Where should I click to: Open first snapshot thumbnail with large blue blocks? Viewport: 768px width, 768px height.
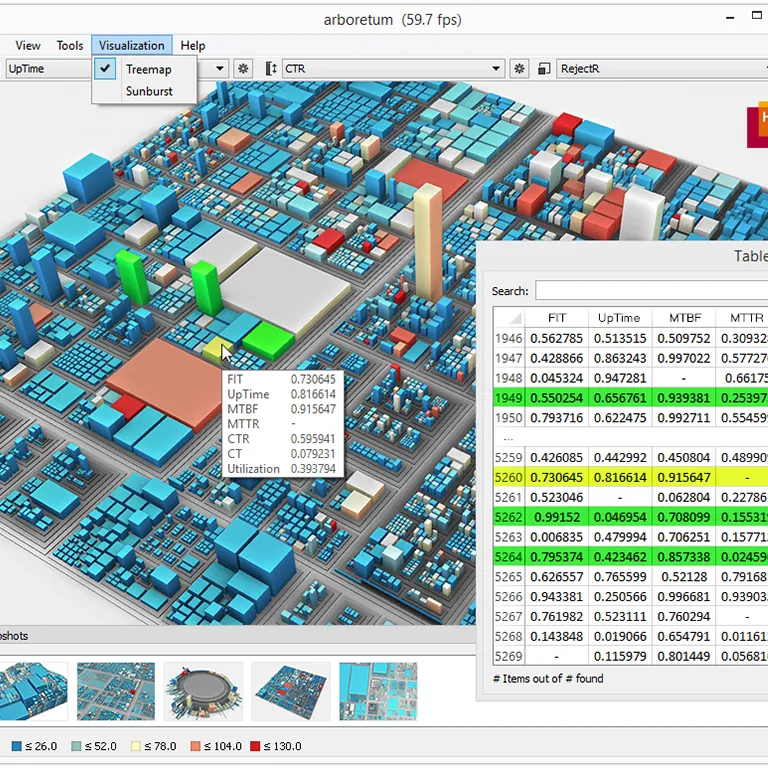coord(33,691)
